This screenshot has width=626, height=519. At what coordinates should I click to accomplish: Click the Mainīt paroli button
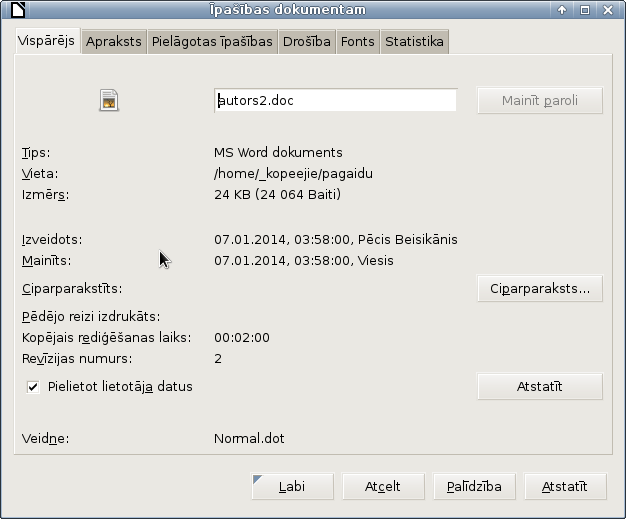tap(540, 100)
